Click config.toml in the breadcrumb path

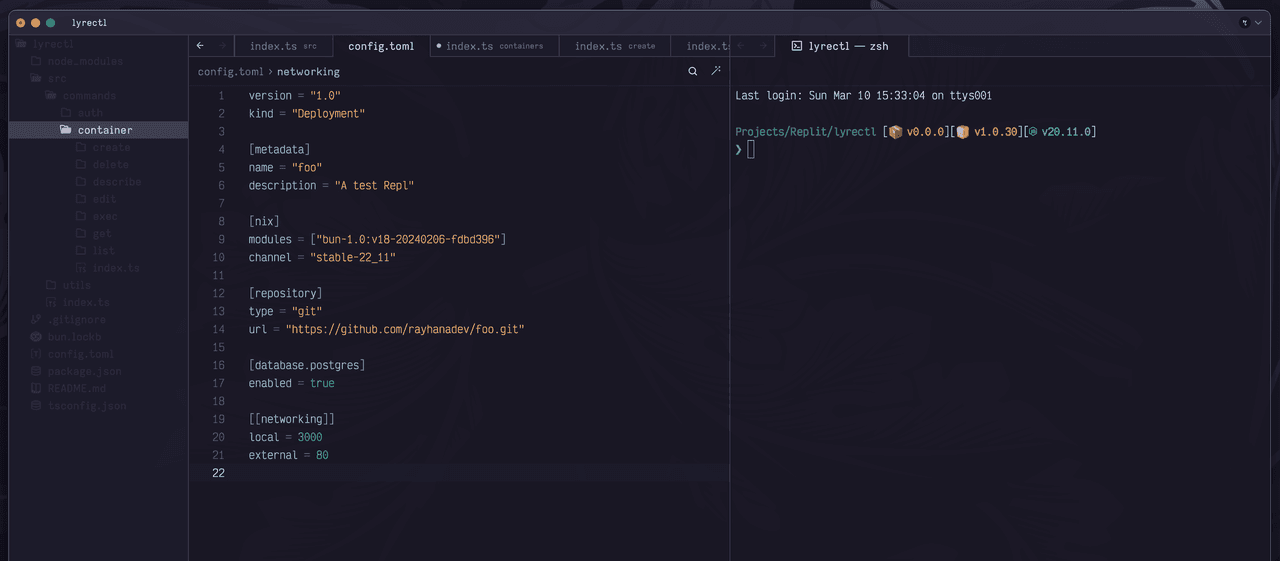230,72
